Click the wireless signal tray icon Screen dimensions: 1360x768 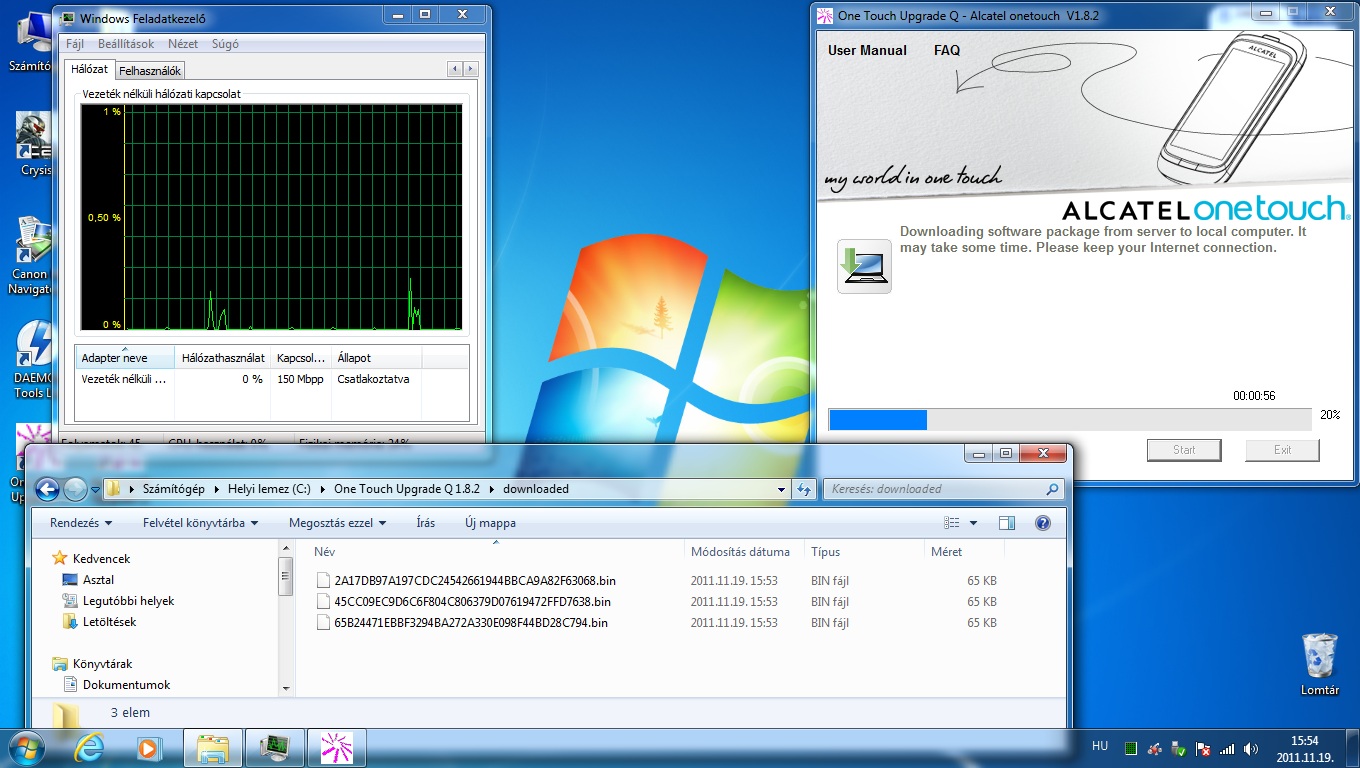[x=1228, y=748]
